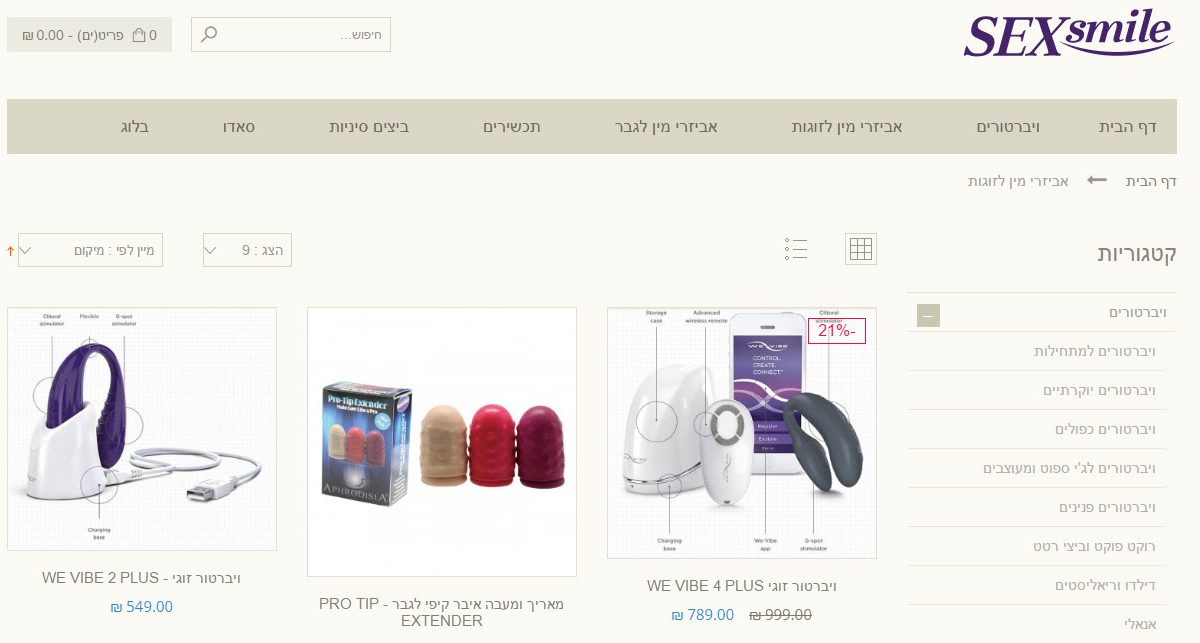
Task: Click the SEXsmile logo
Action: [x=1068, y=34]
